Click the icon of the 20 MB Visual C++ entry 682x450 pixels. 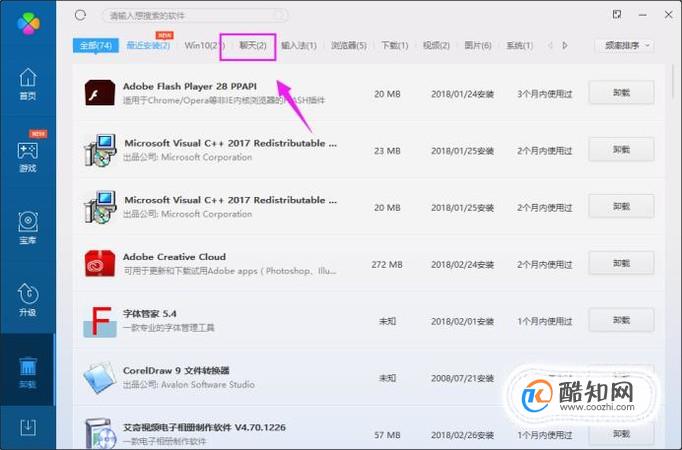coord(100,207)
